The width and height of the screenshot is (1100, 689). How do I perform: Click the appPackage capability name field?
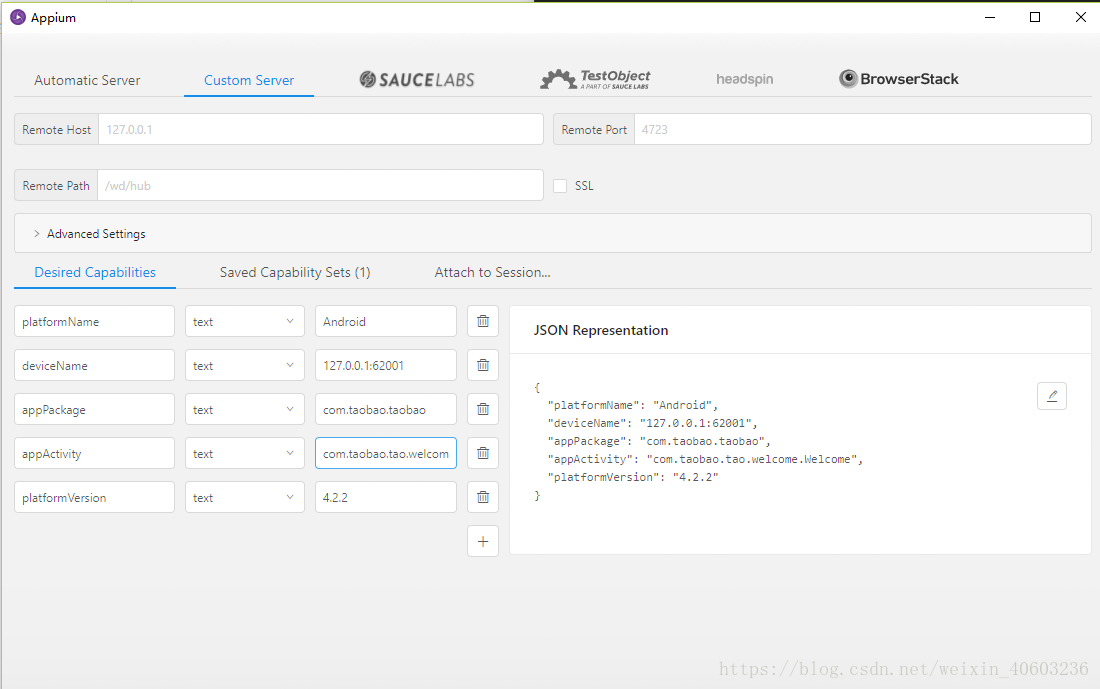(x=94, y=409)
